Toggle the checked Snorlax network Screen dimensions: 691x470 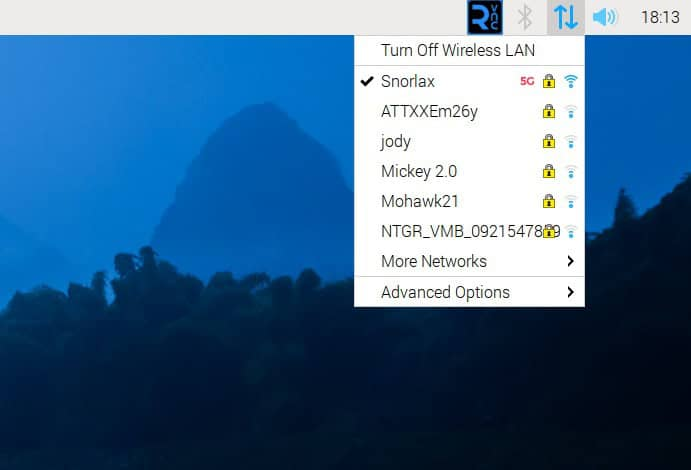[408, 81]
